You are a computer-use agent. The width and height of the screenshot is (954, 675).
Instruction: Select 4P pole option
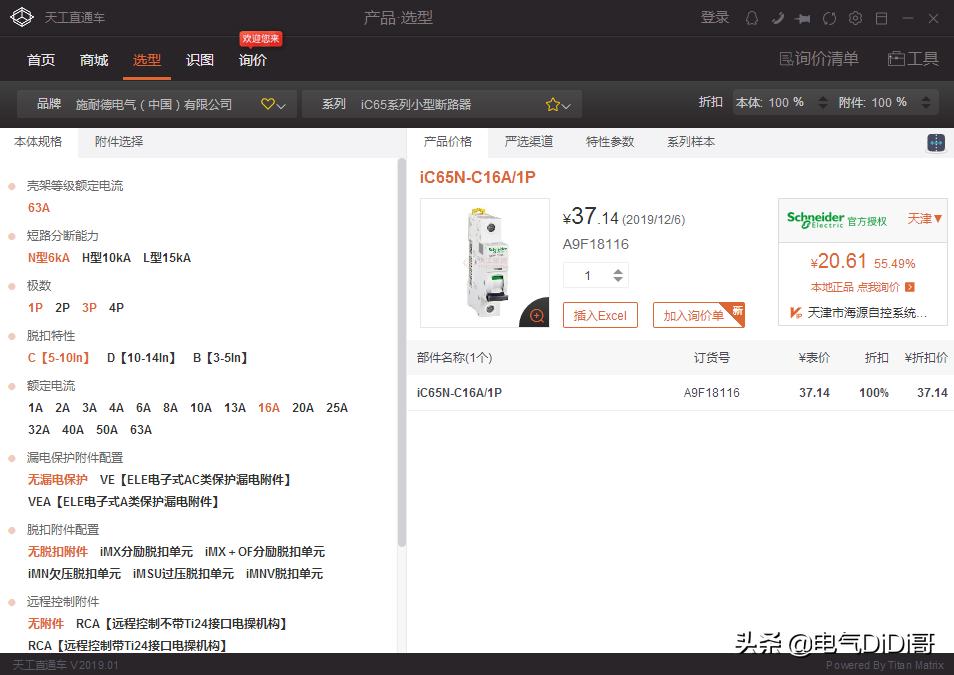[116, 307]
